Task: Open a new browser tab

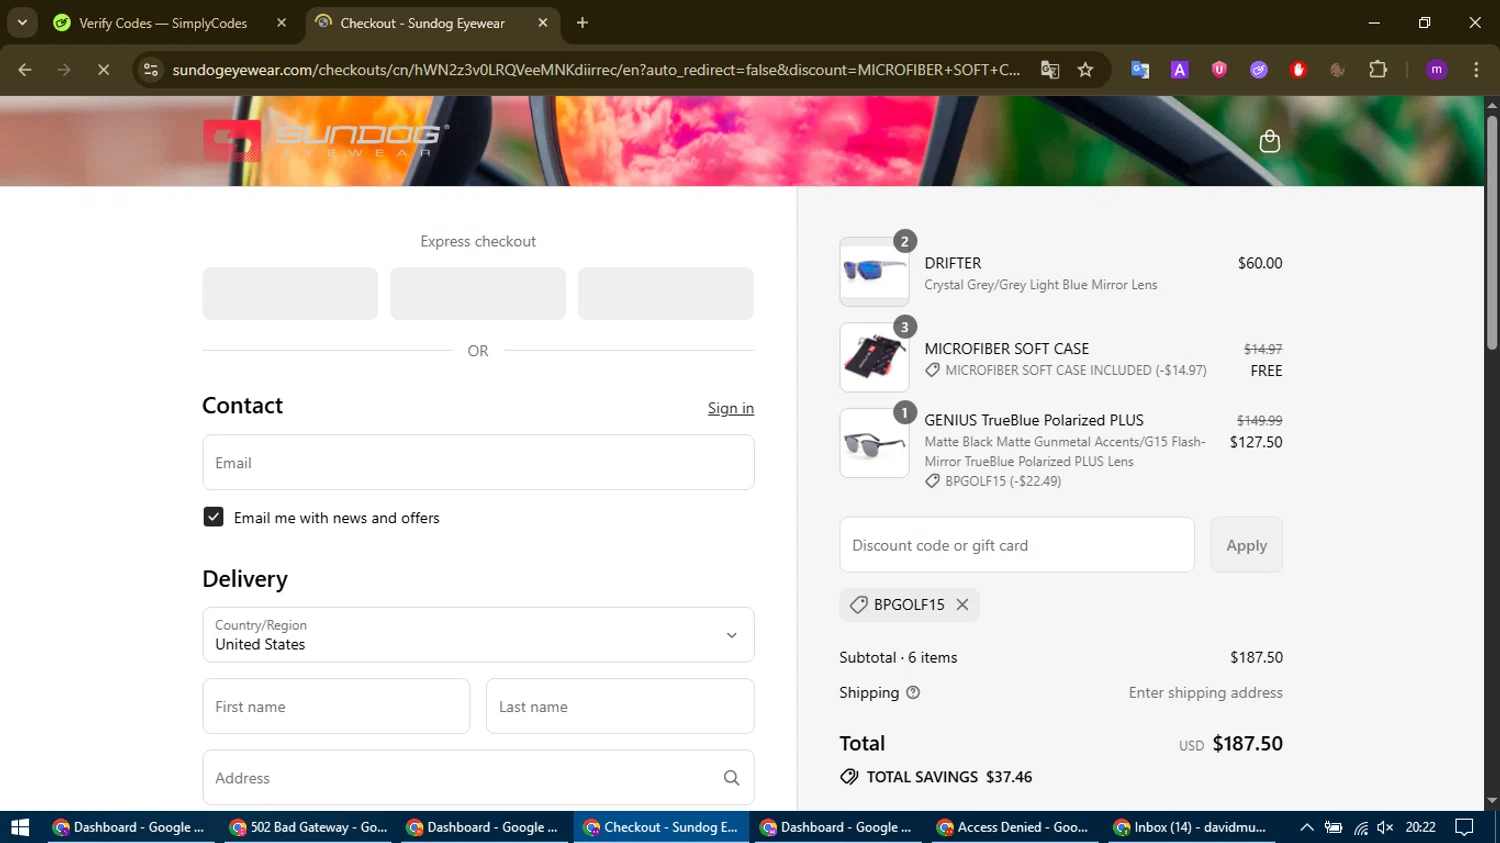Action: pos(582,23)
